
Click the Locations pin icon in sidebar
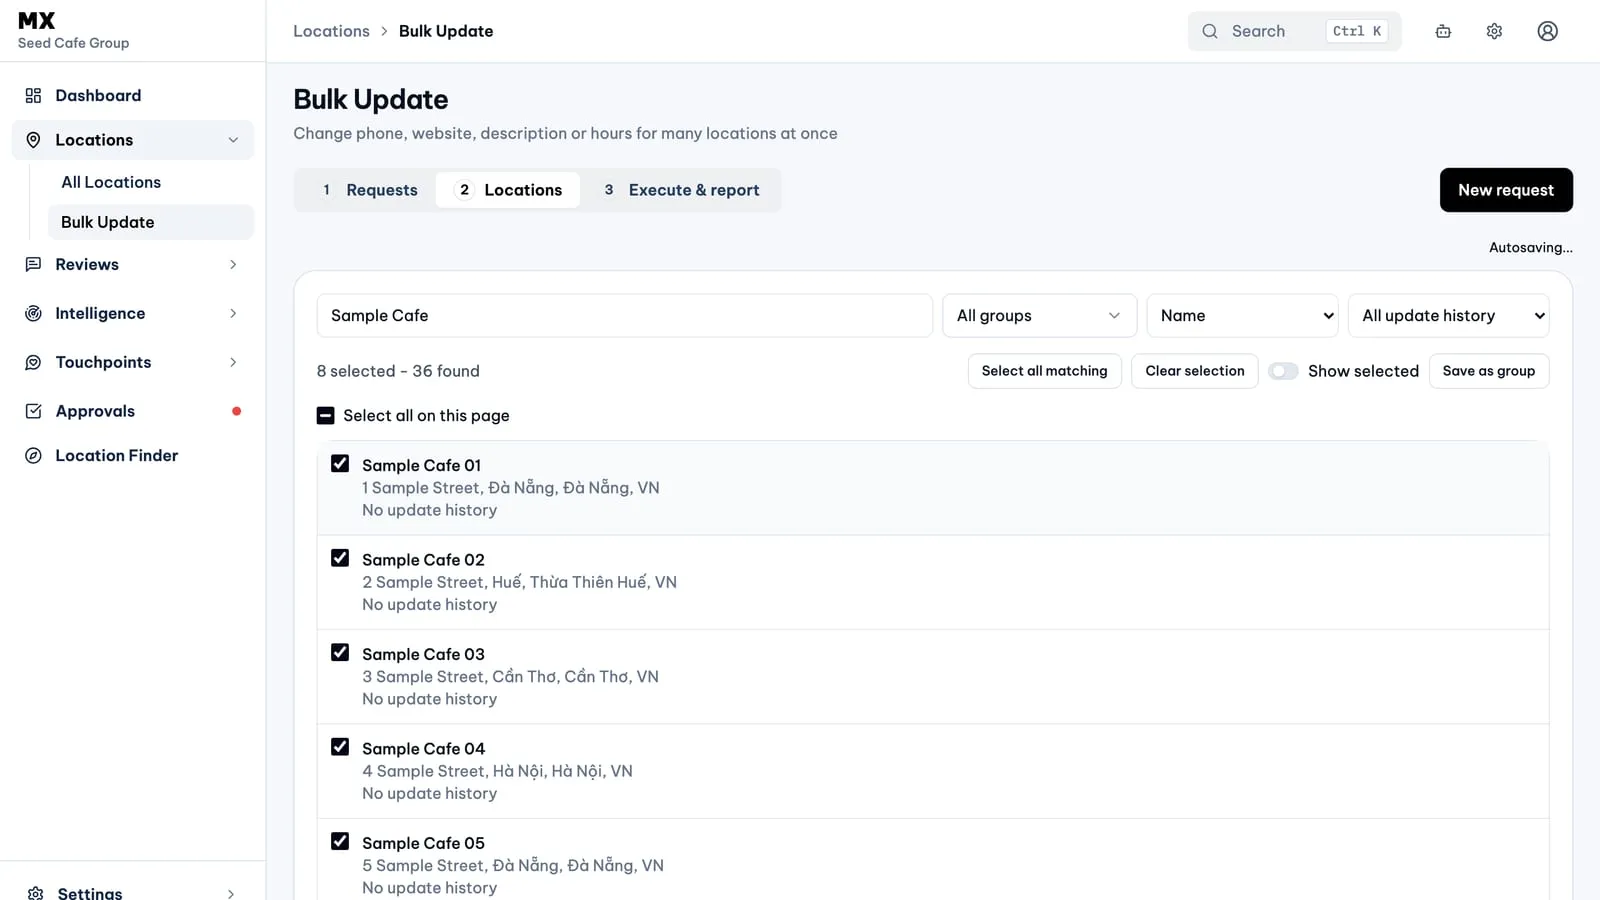(33, 140)
